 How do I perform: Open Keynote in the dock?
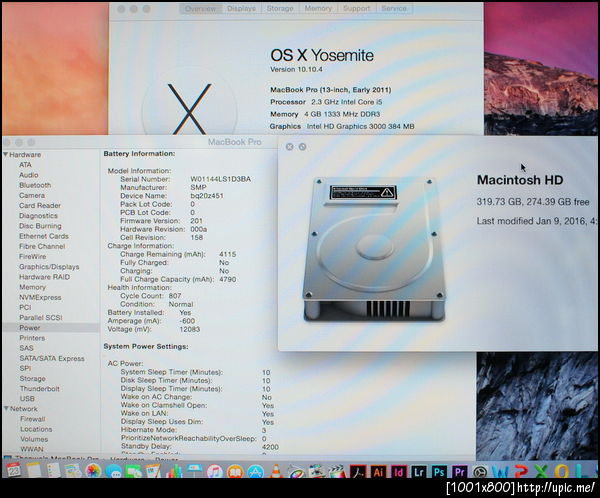click(194, 470)
